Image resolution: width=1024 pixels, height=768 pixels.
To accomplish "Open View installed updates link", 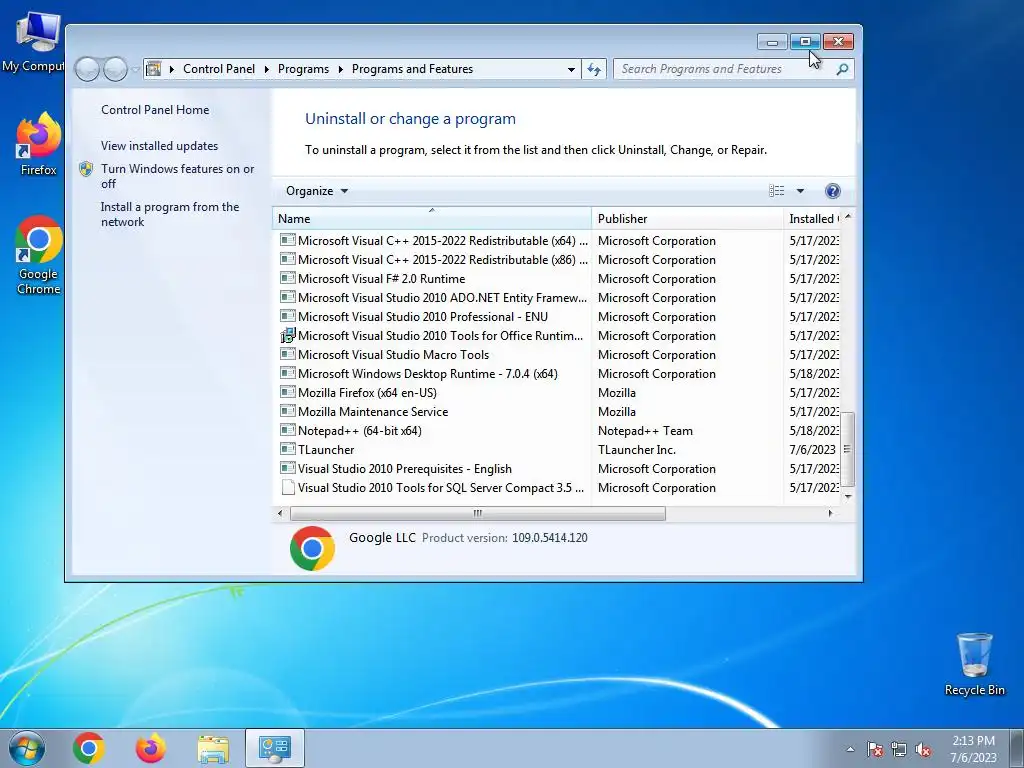I will [159, 146].
